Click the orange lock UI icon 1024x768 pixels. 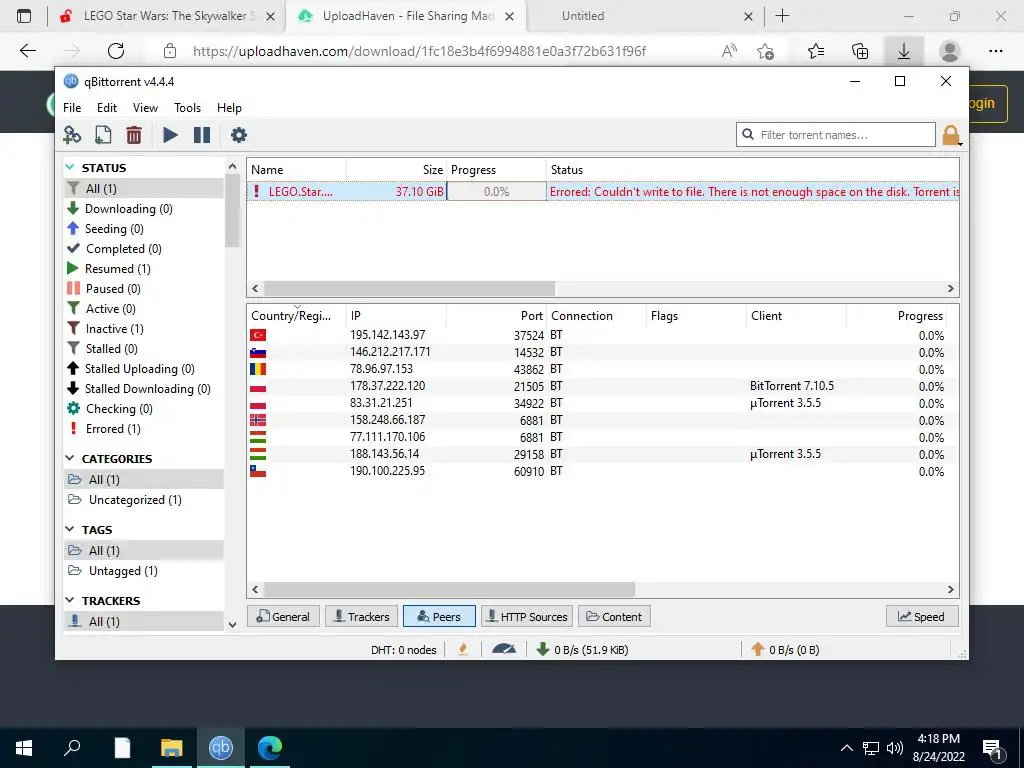click(x=951, y=135)
